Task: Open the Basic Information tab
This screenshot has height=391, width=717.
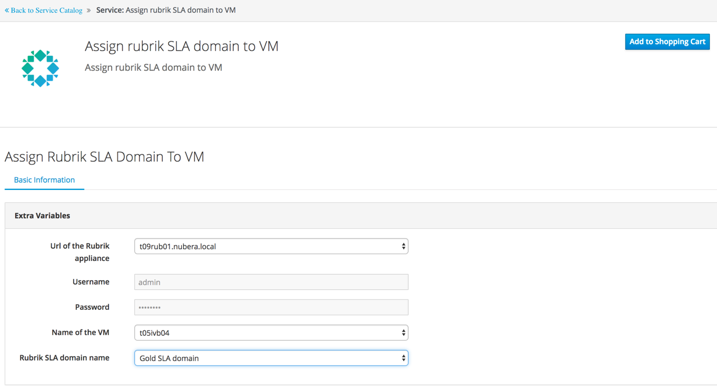Action: [x=44, y=180]
